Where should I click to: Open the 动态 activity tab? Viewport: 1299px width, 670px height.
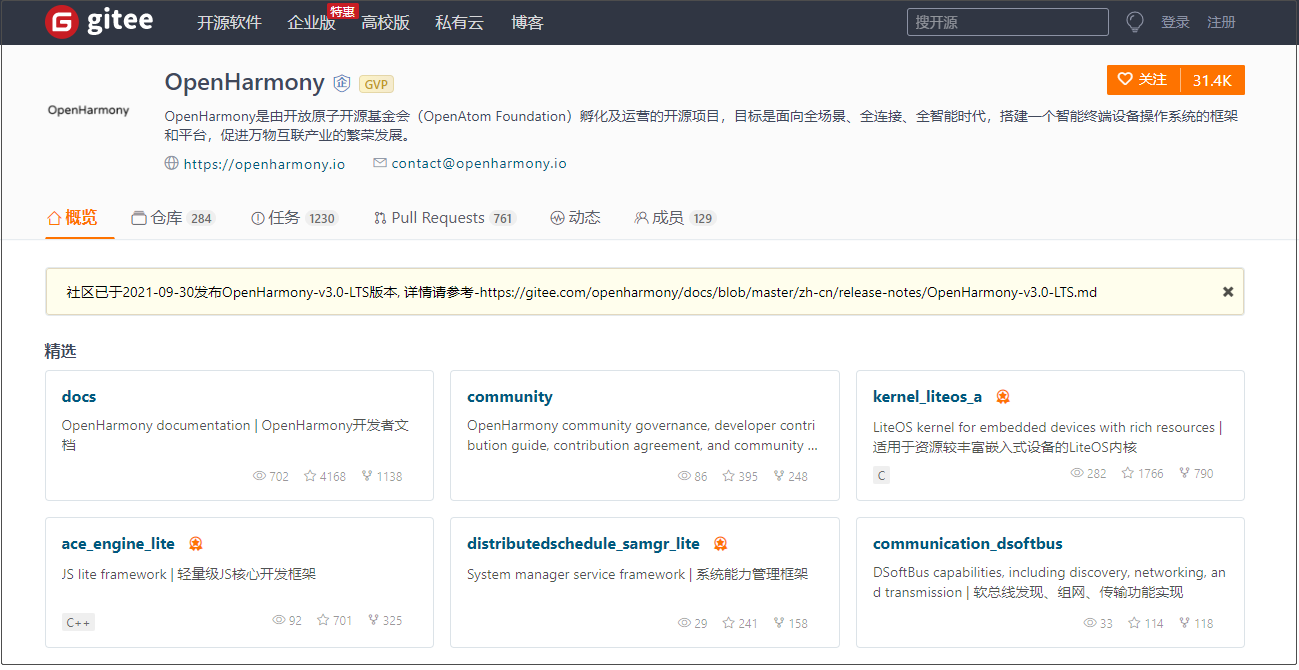(x=575, y=218)
